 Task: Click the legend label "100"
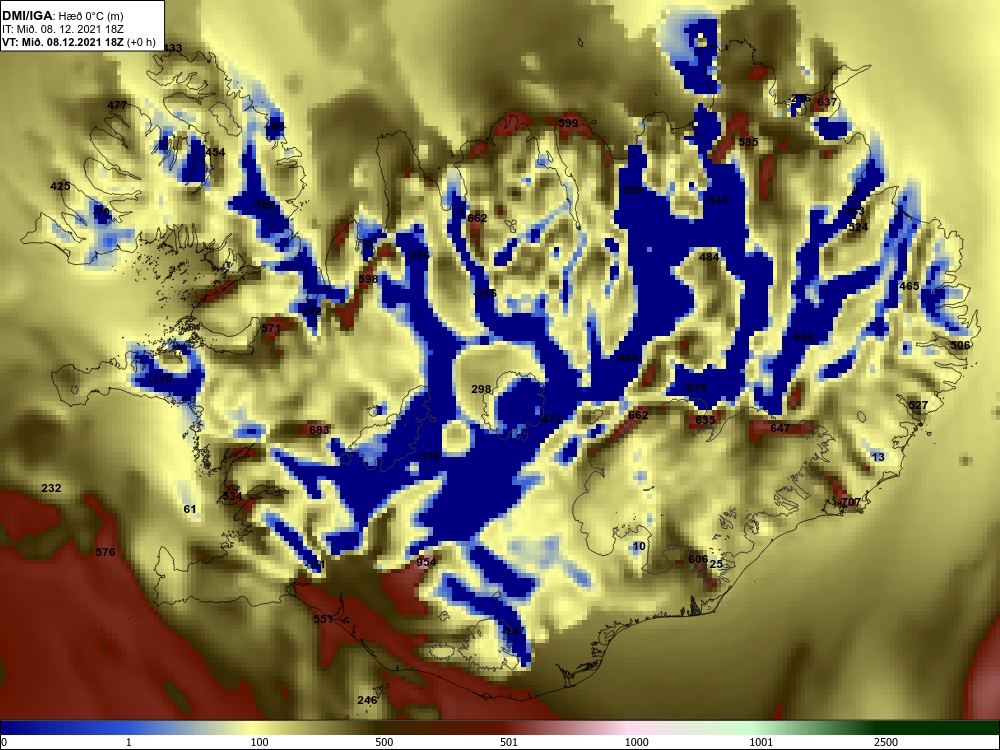point(259,742)
